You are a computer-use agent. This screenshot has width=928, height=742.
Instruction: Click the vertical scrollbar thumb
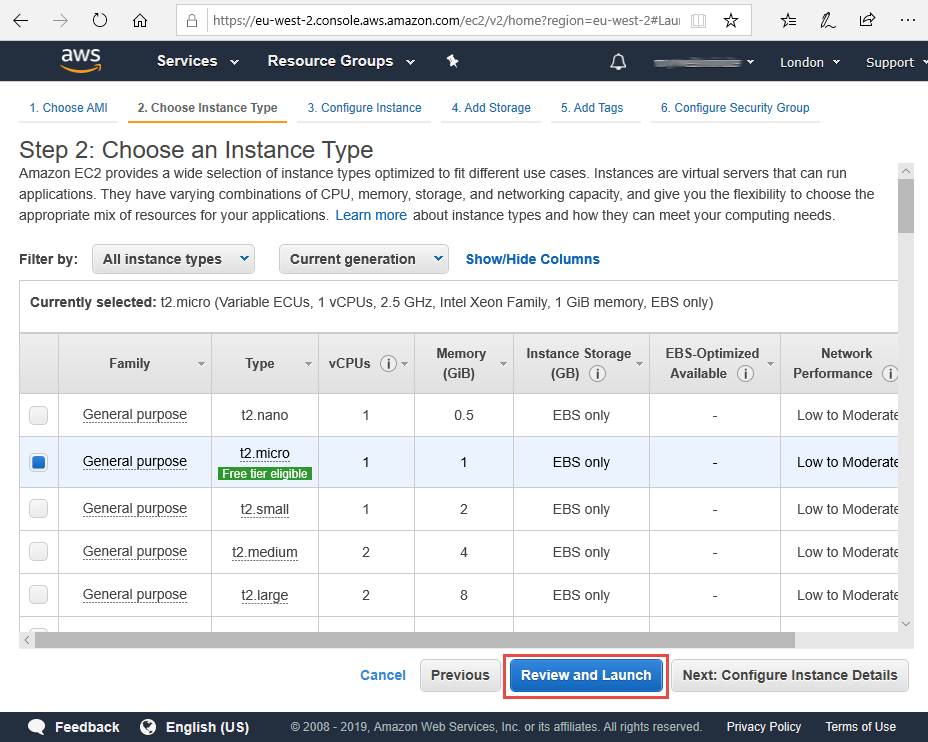pyautogui.click(x=906, y=206)
